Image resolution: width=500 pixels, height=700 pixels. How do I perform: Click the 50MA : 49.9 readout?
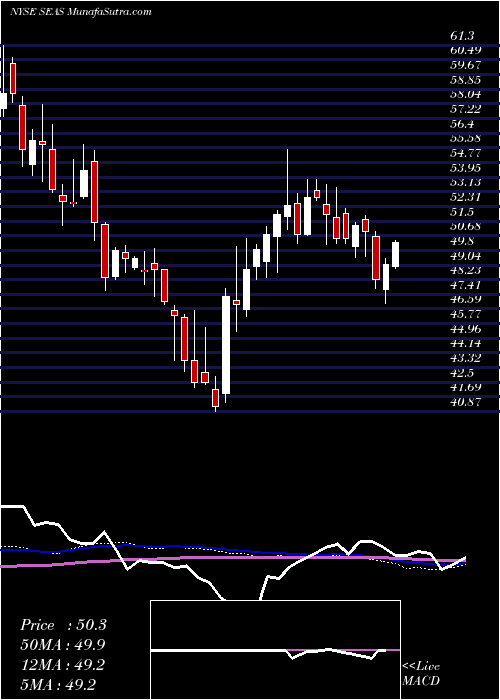coord(63,645)
